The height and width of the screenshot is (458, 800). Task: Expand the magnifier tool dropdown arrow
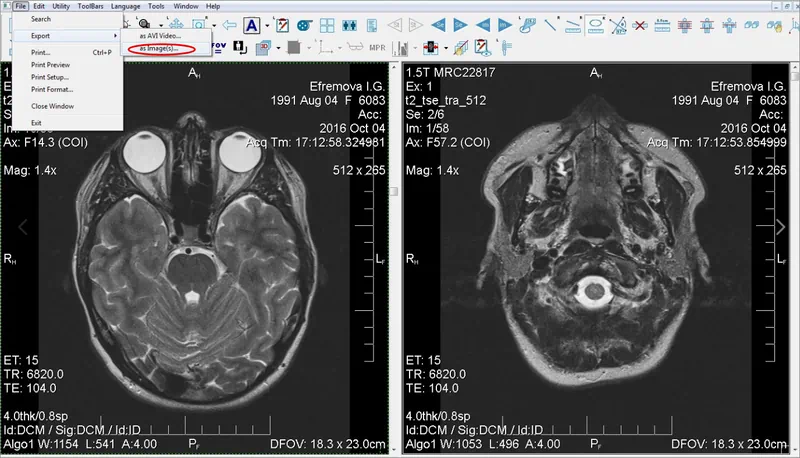pyautogui.click(x=160, y=25)
